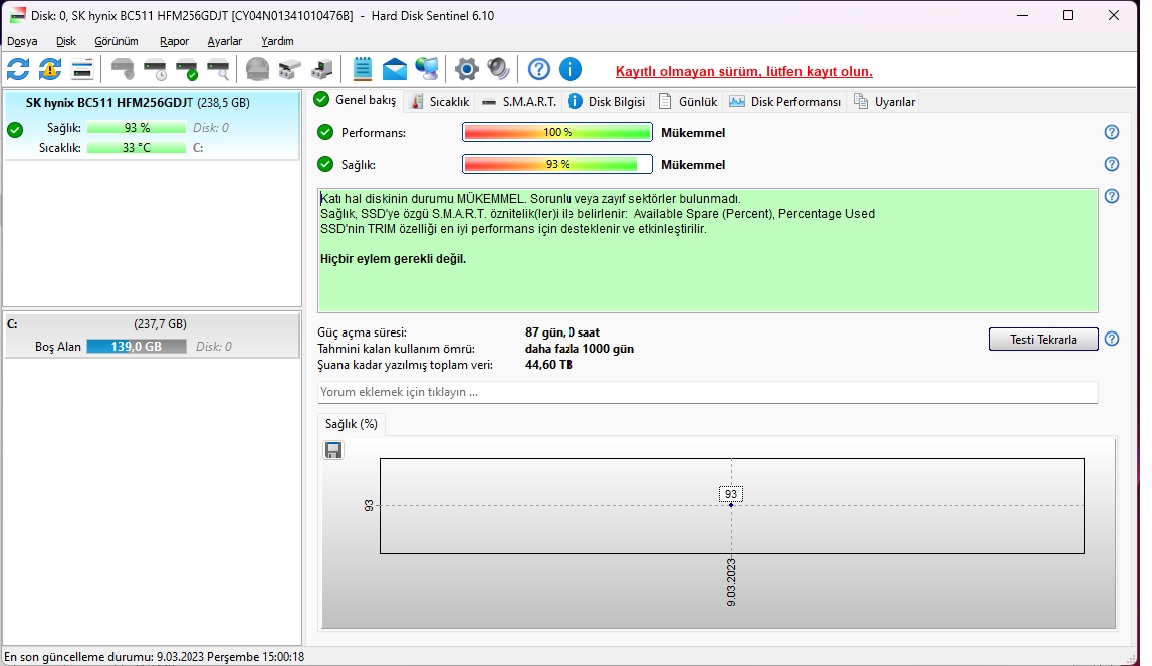1152x666 pixels.
Task: Click help icon beside the Sağlık bar
Action: [1112, 164]
